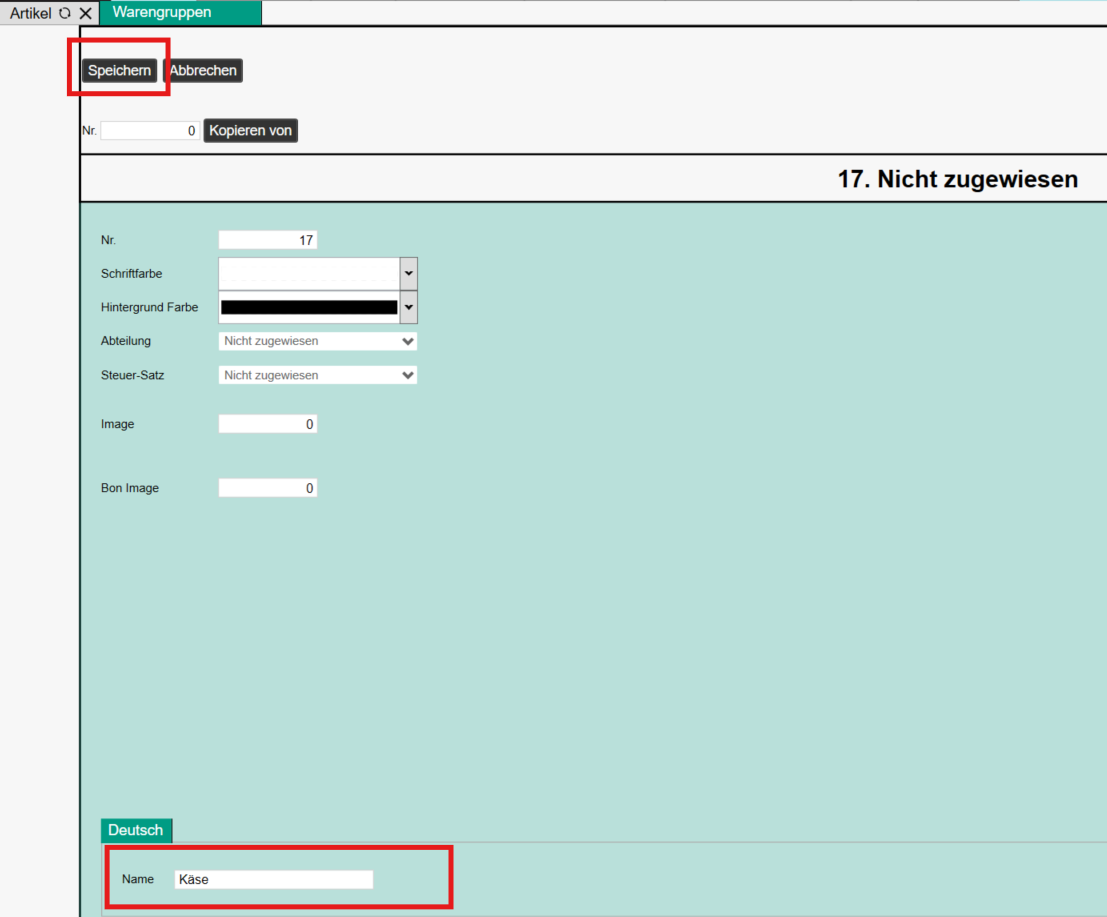Image resolution: width=1107 pixels, height=917 pixels.
Task: Click the Bon Image number field
Action: coord(268,488)
